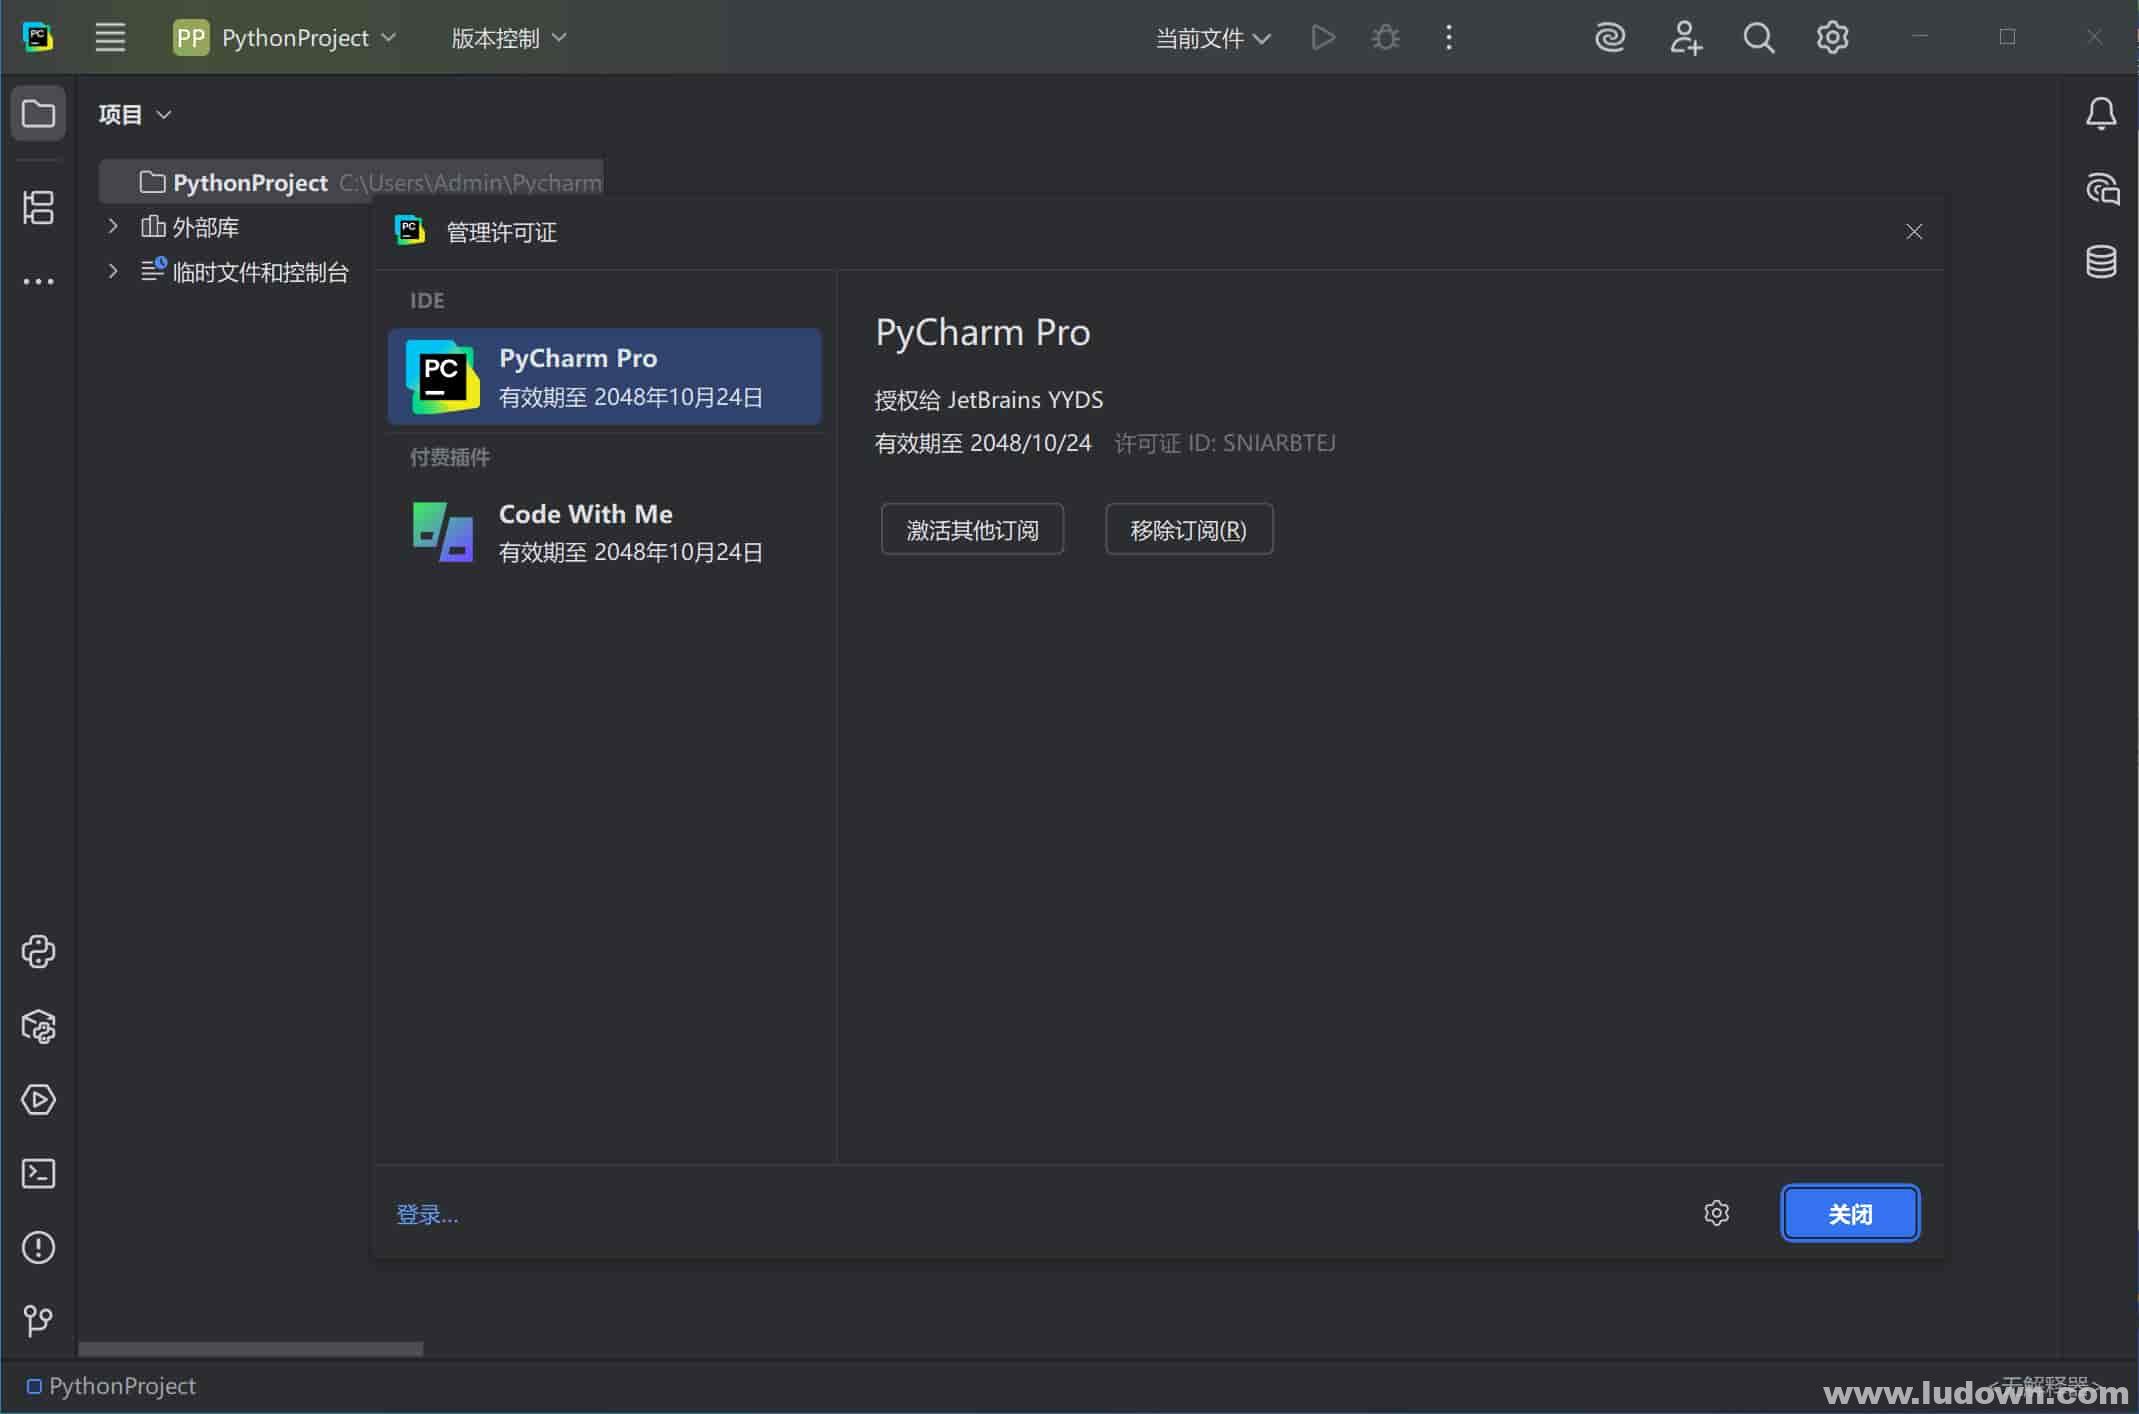Open the More Actions vertical dots menu

[x=1449, y=38]
